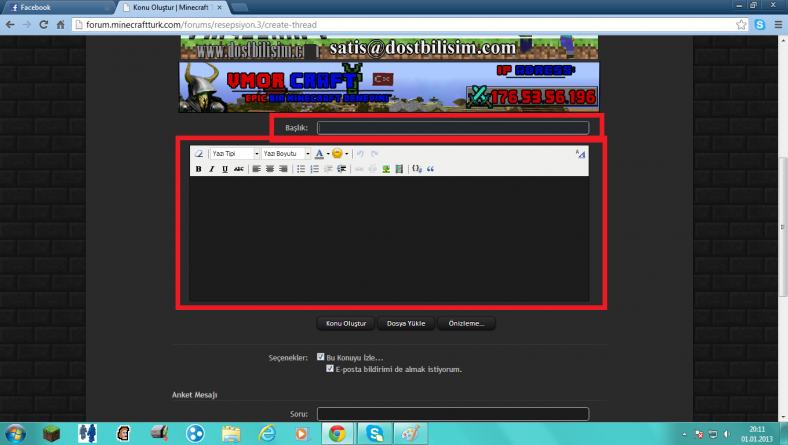Click the Skype extension icon in Chrome
The height and width of the screenshot is (445, 788).
[760, 25]
